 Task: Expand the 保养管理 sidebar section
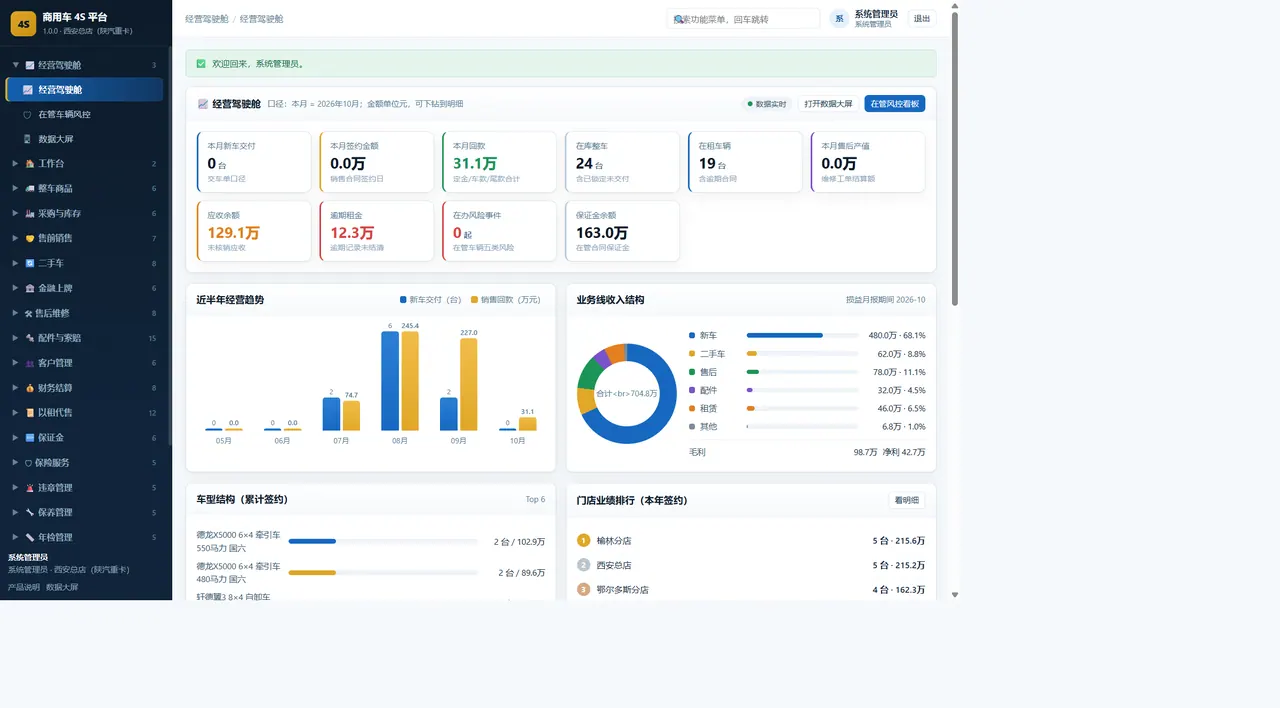click(x=15, y=512)
